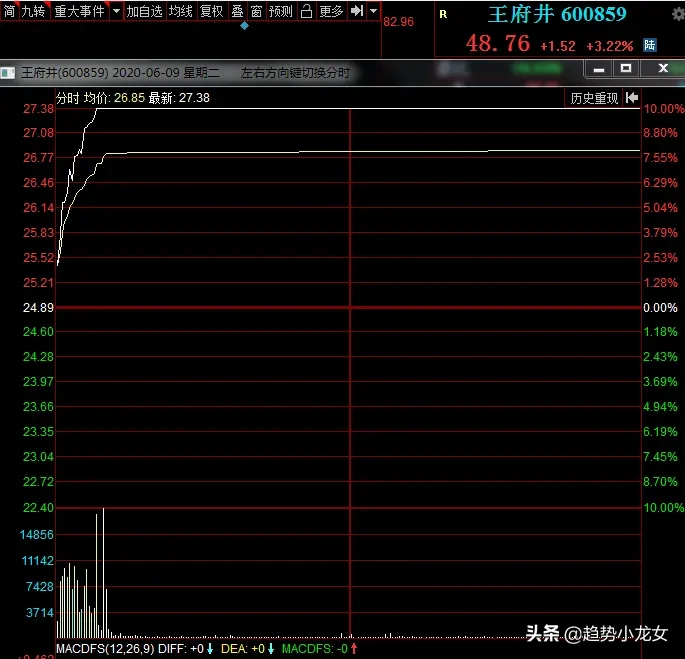Maximize the intraday chart window

click(x=626, y=68)
